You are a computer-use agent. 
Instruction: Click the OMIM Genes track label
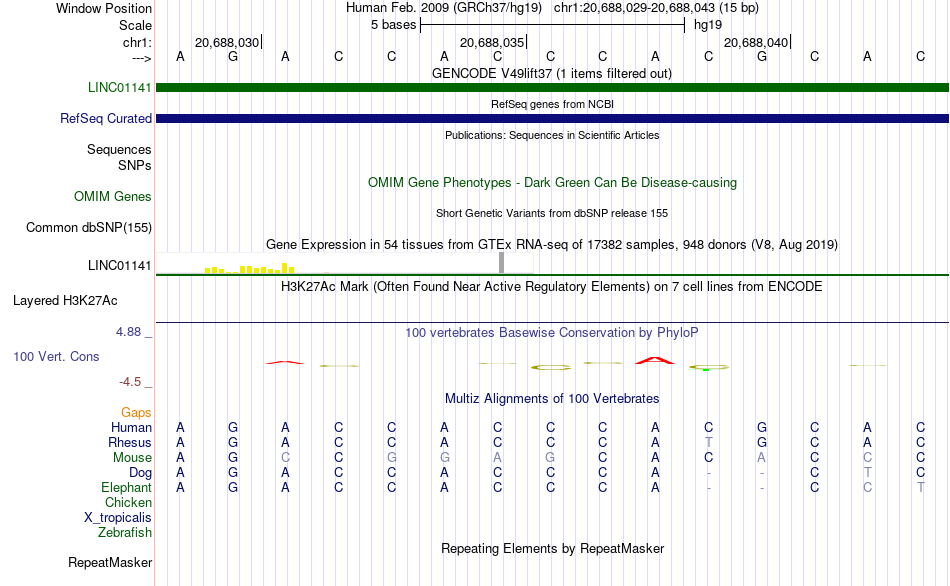point(113,196)
